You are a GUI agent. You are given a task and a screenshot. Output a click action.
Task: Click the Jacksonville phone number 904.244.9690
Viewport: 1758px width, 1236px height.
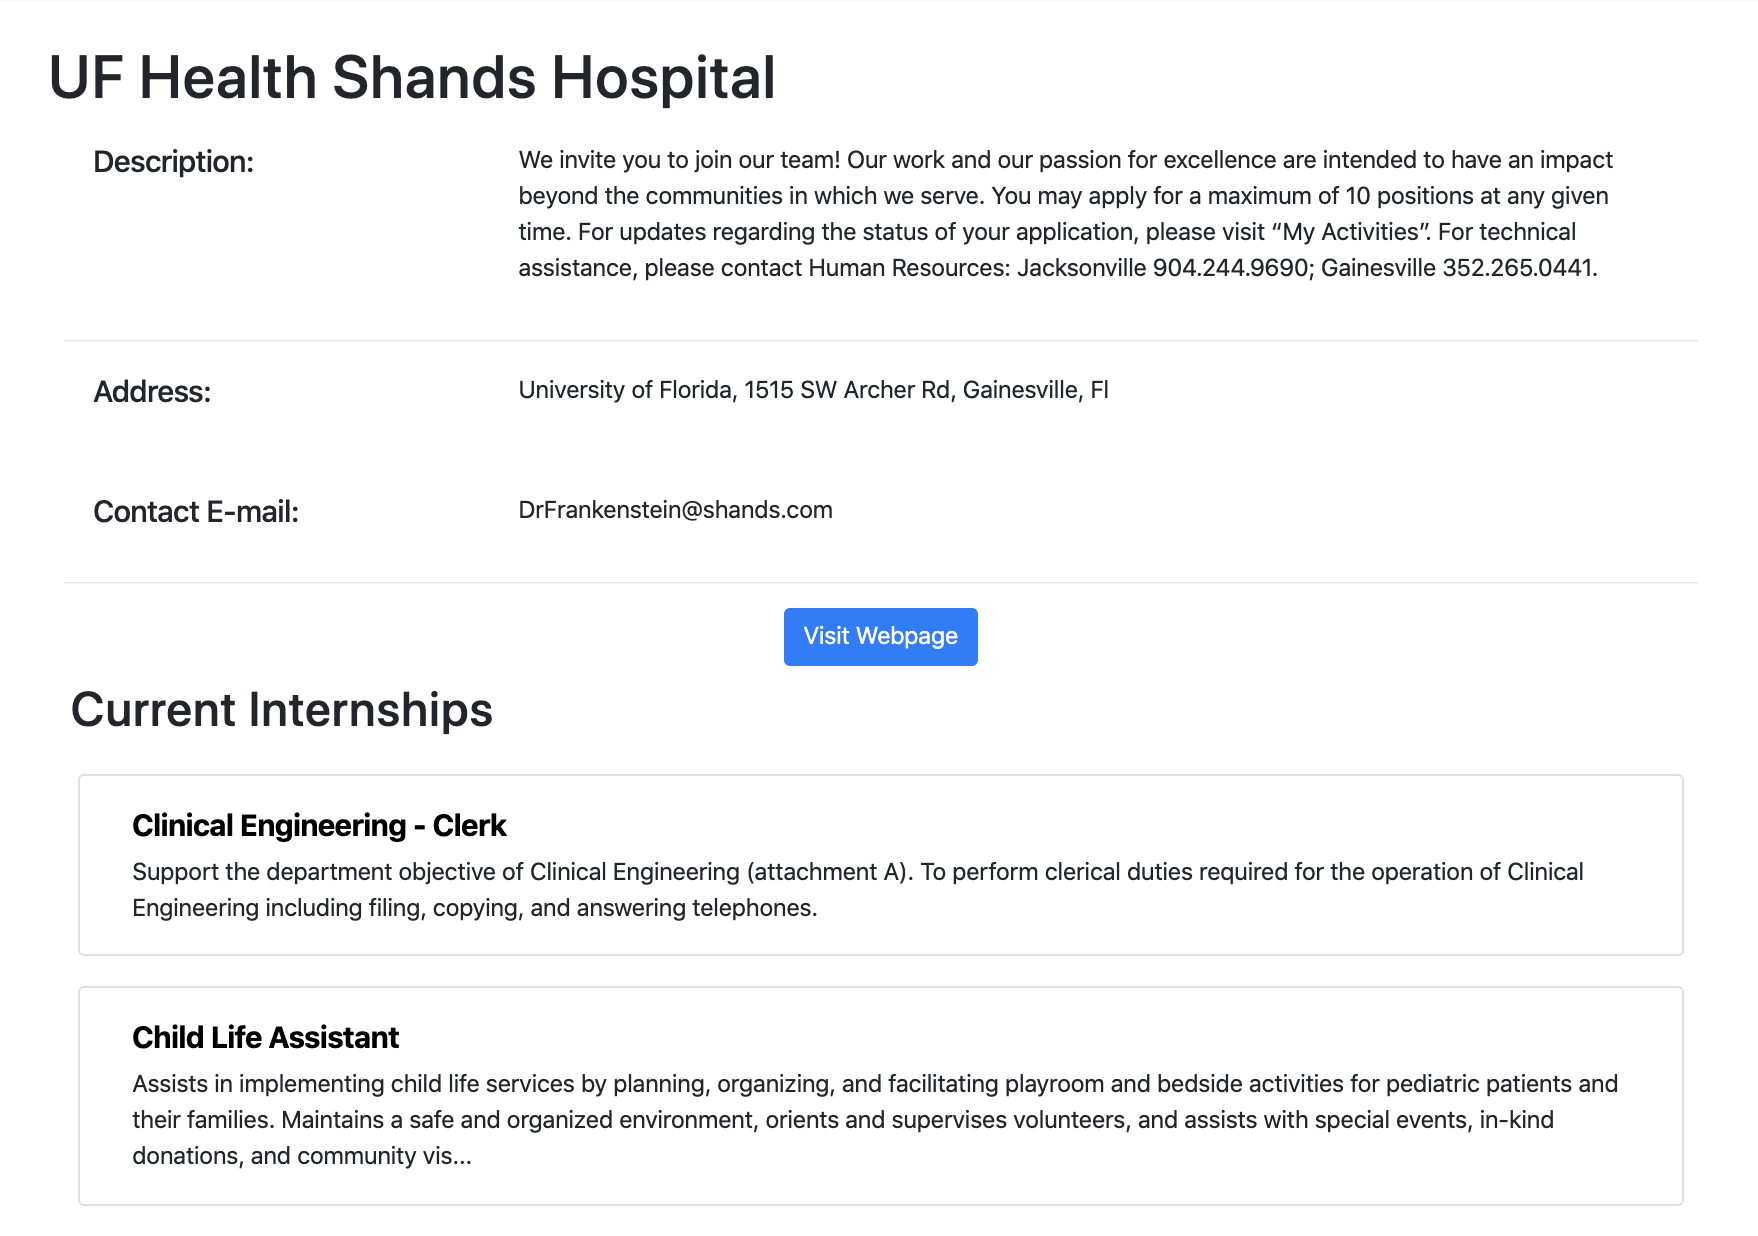point(1230,268)
